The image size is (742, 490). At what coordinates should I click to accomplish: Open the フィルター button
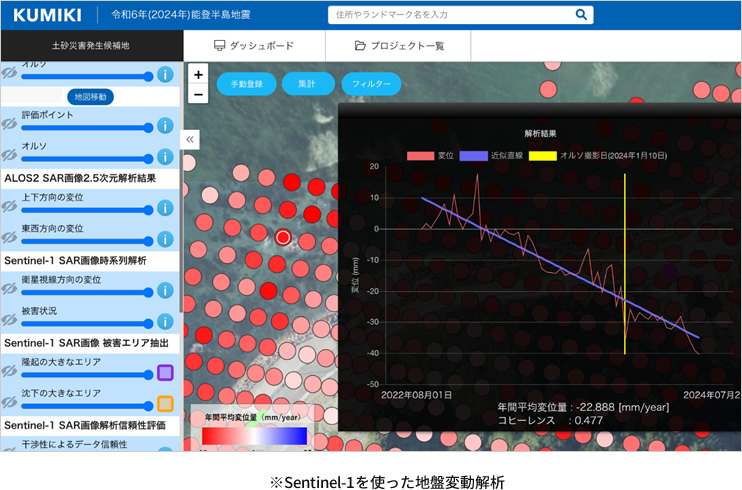pyautogui.click(x=371, y=84)
